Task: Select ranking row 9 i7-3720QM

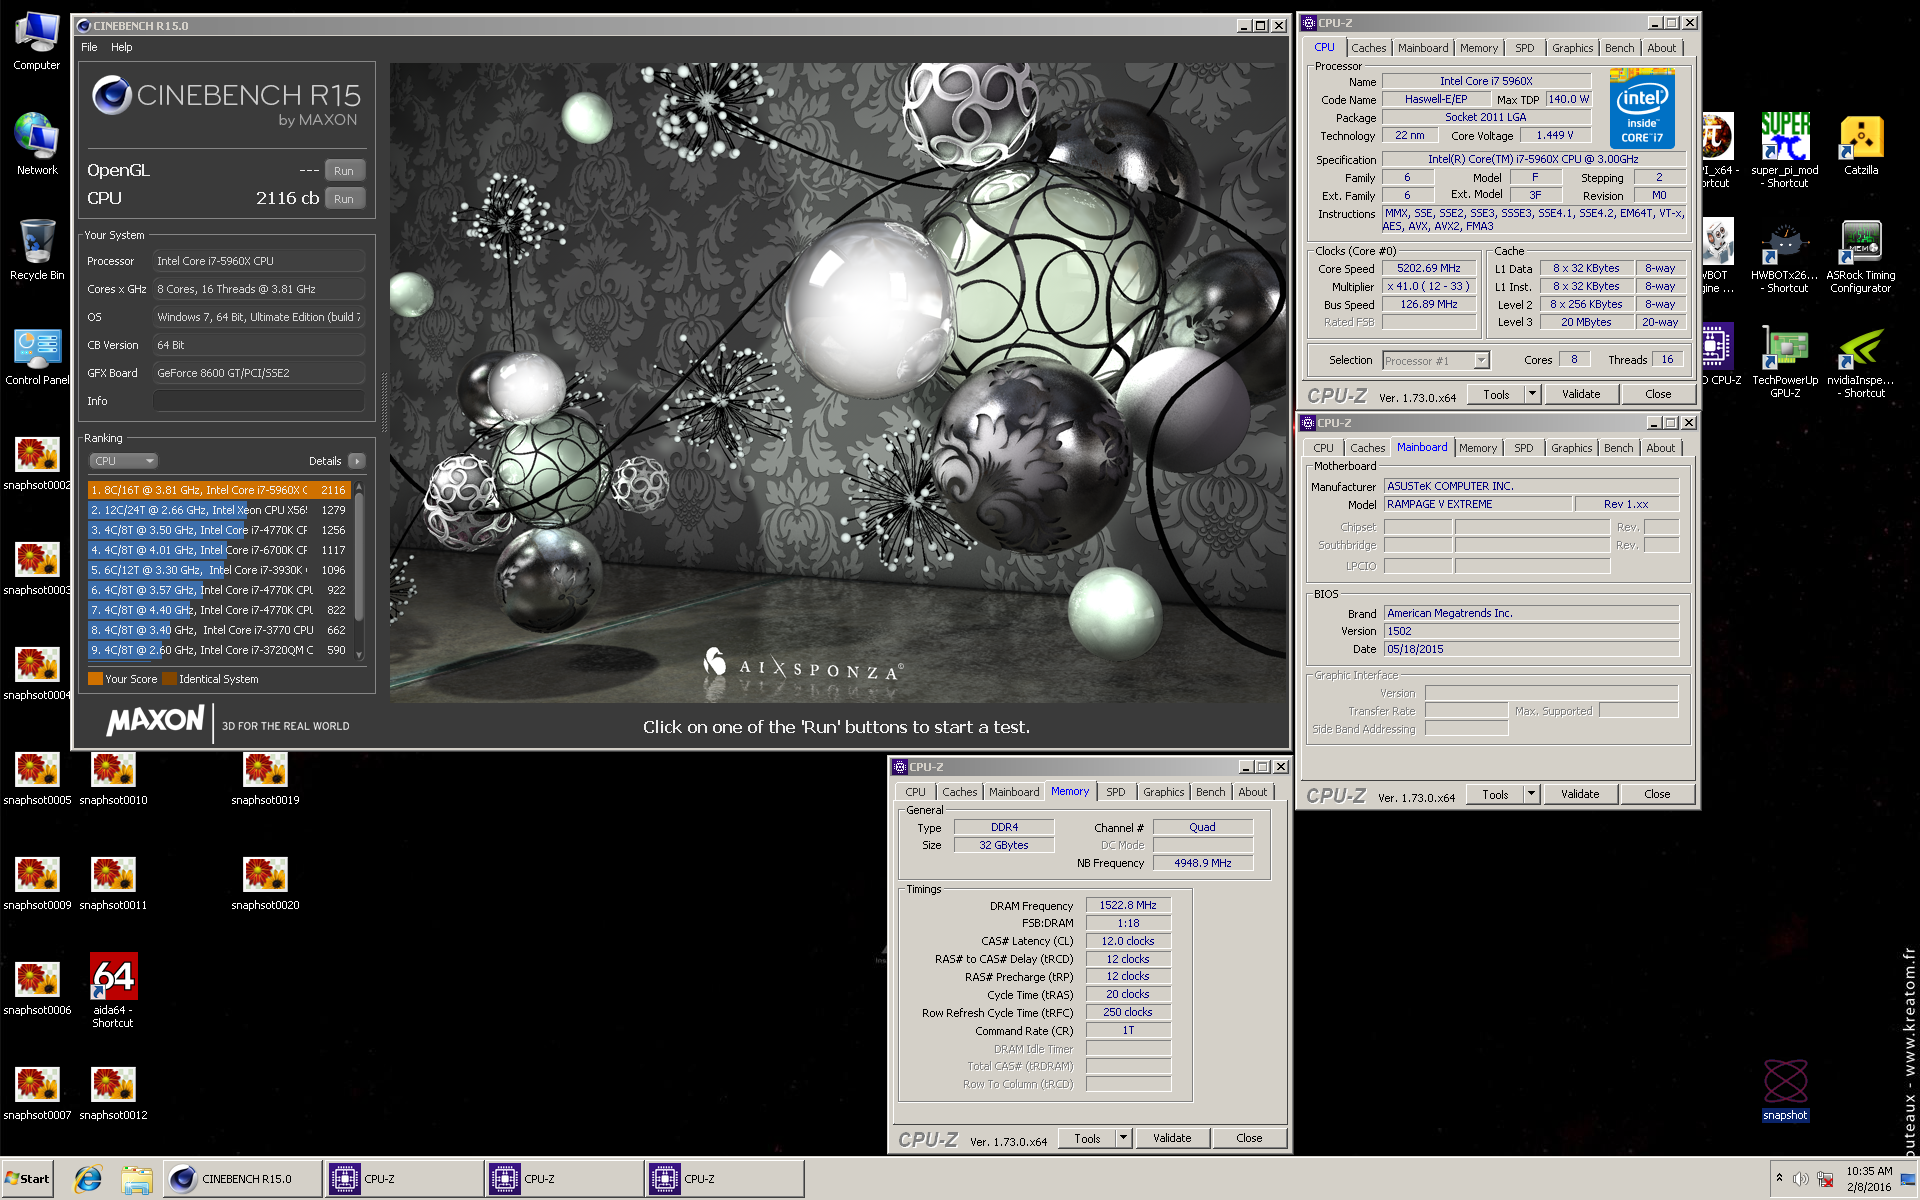Action: point(218,650)
